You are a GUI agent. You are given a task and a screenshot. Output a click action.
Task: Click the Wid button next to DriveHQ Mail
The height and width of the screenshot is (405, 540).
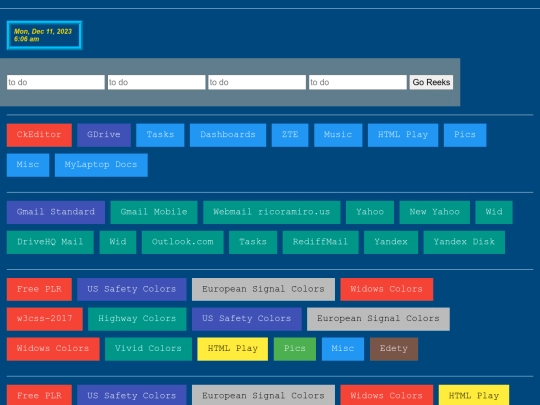click(118, 242)
